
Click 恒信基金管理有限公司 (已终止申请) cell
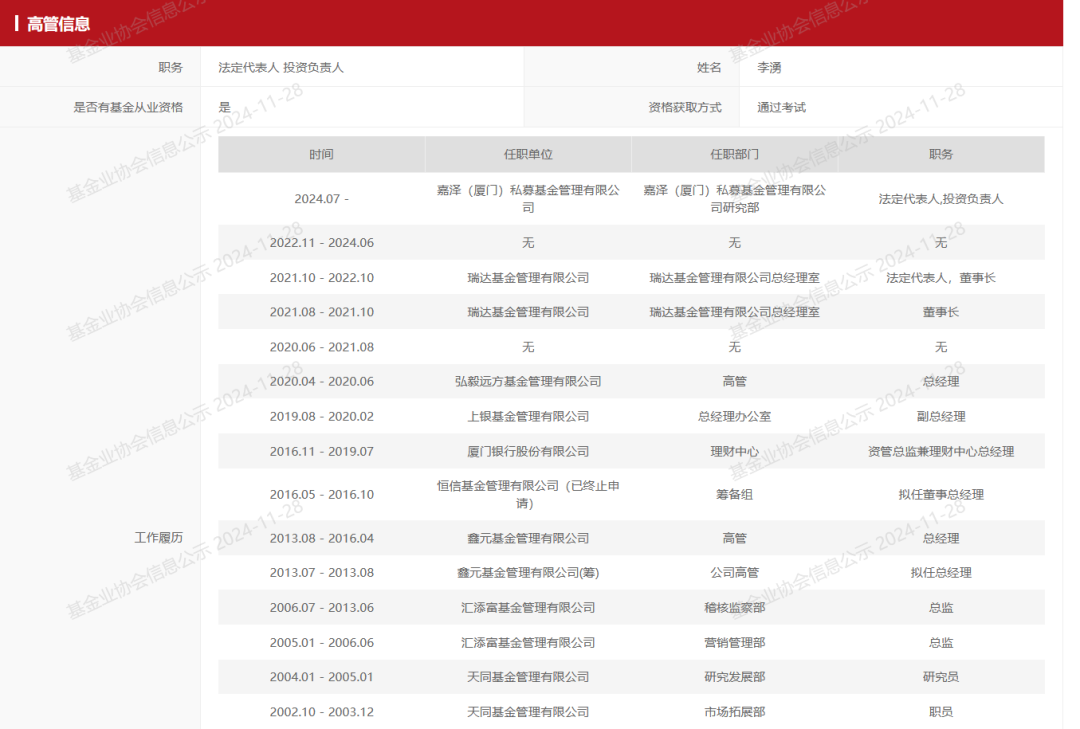(528, 494)
